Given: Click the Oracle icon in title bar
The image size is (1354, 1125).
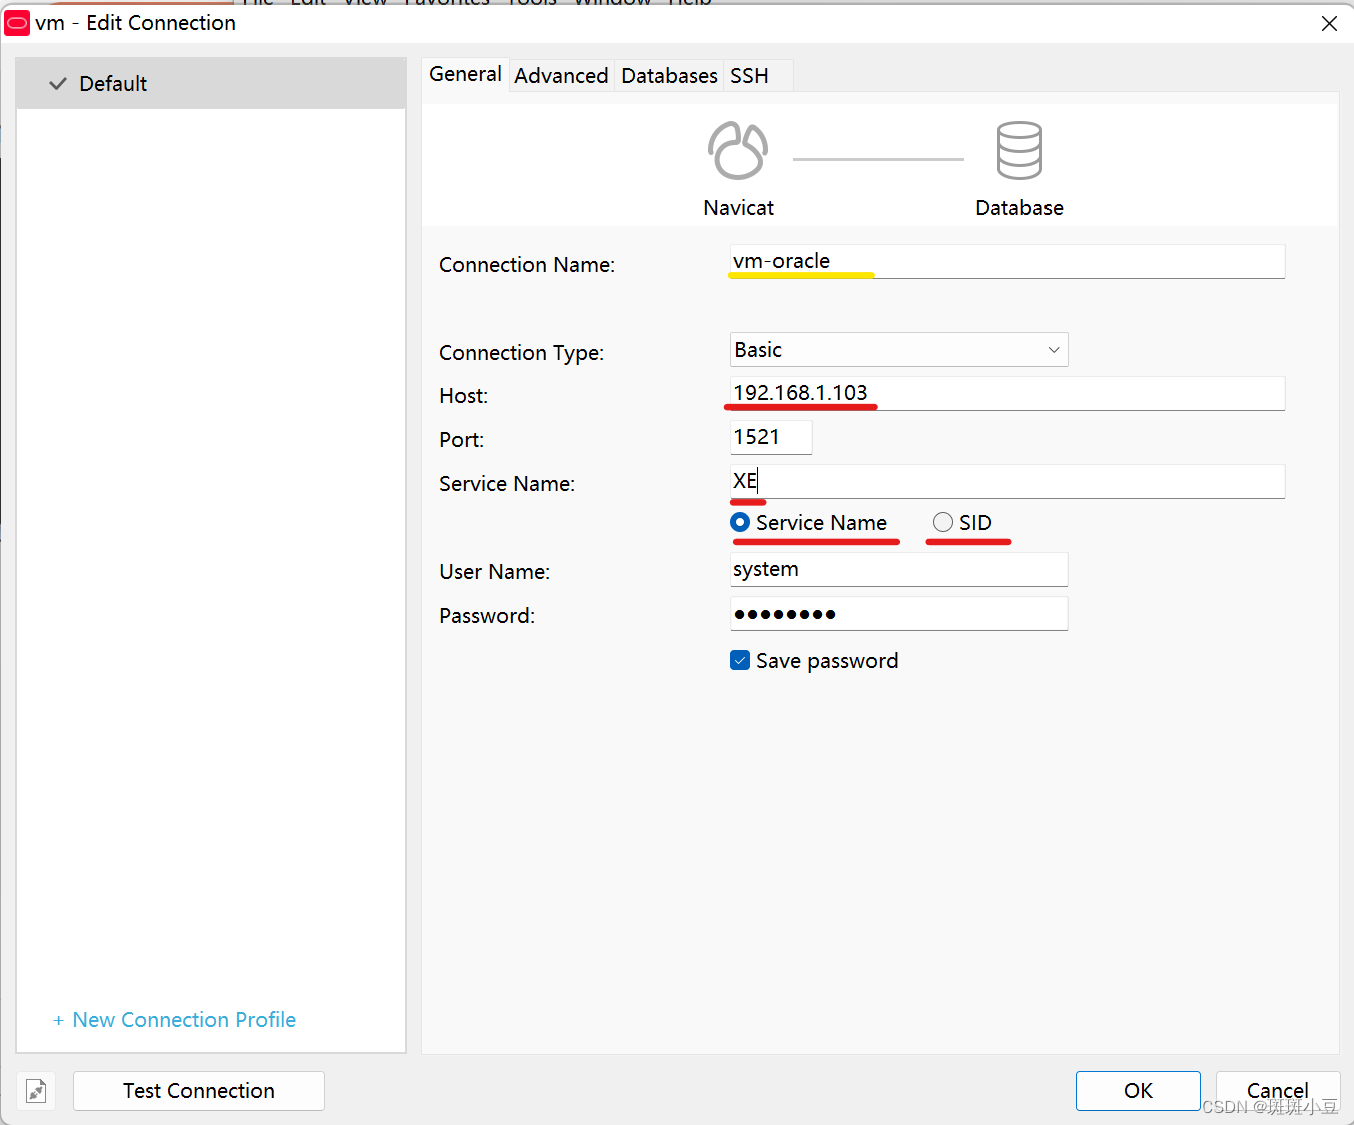Looking at the screenshot, I should [17, 23].
